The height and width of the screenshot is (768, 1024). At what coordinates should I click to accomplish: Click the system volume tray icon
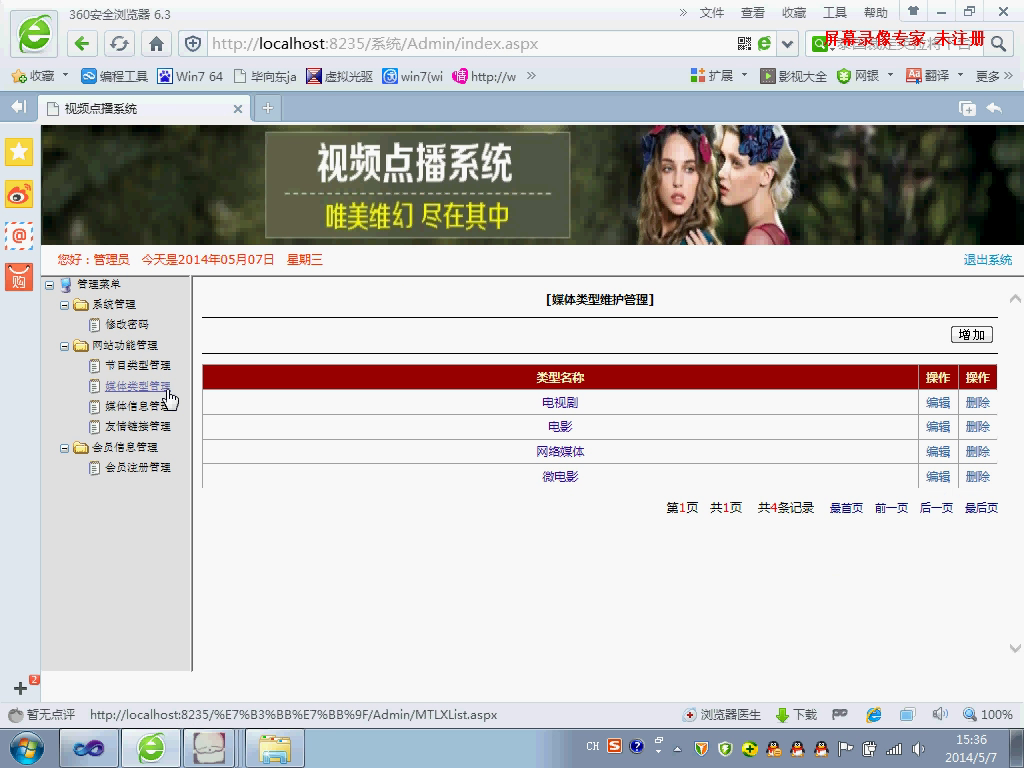tap(918, 749)
